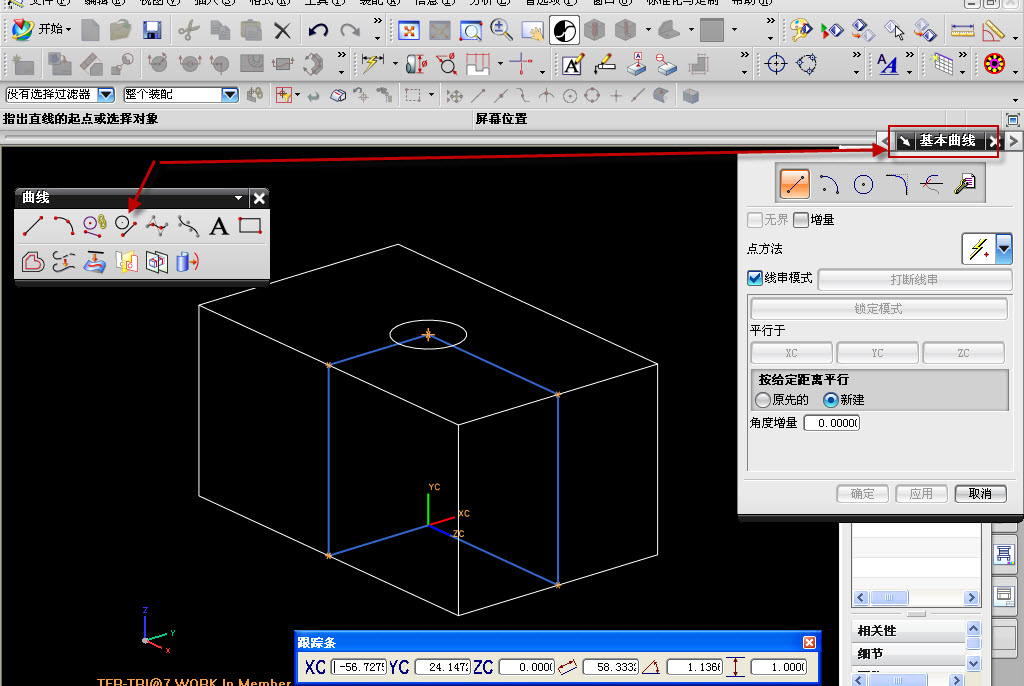The image size is (1024, 686).
Task: Click the ZC parallel button
Action: [963, 353]
